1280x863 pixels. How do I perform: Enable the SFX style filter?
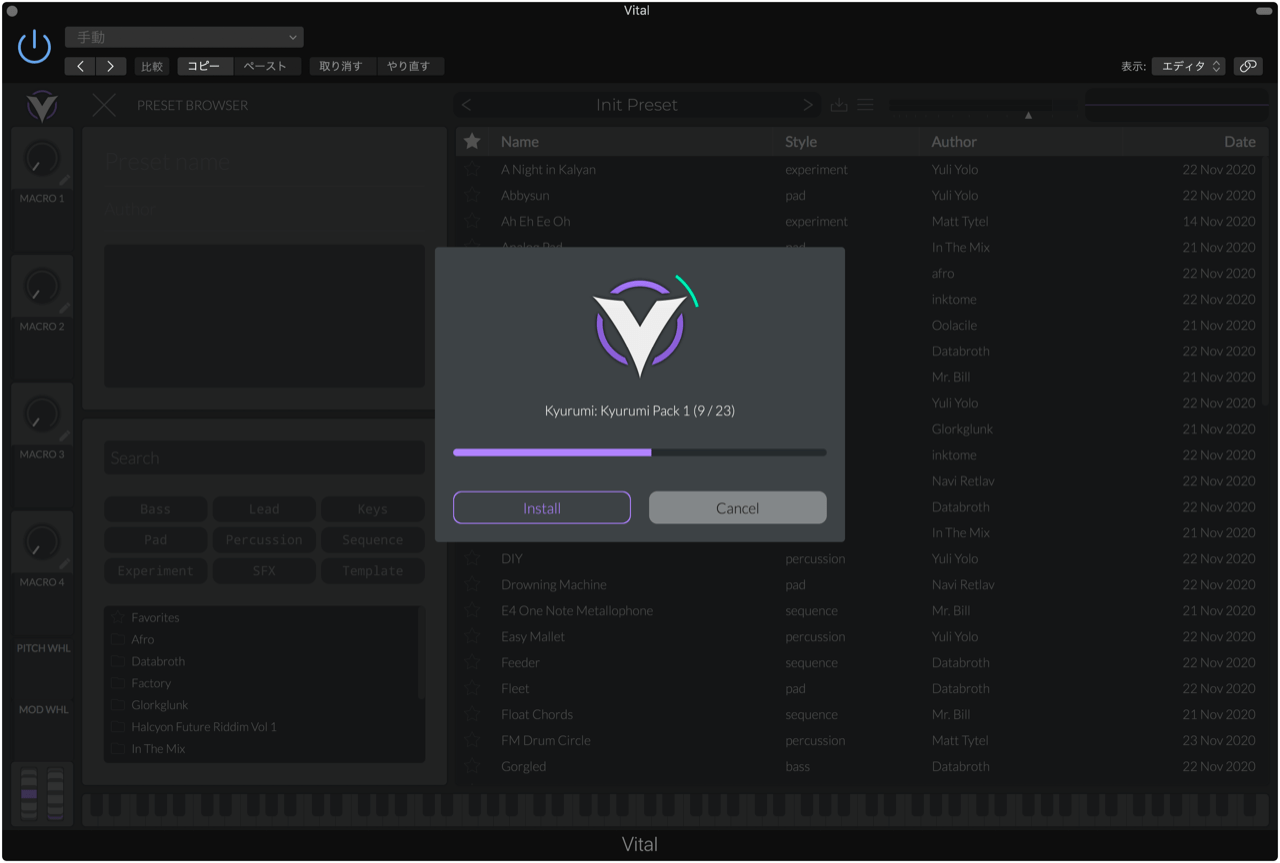click(x=263, y=571)
